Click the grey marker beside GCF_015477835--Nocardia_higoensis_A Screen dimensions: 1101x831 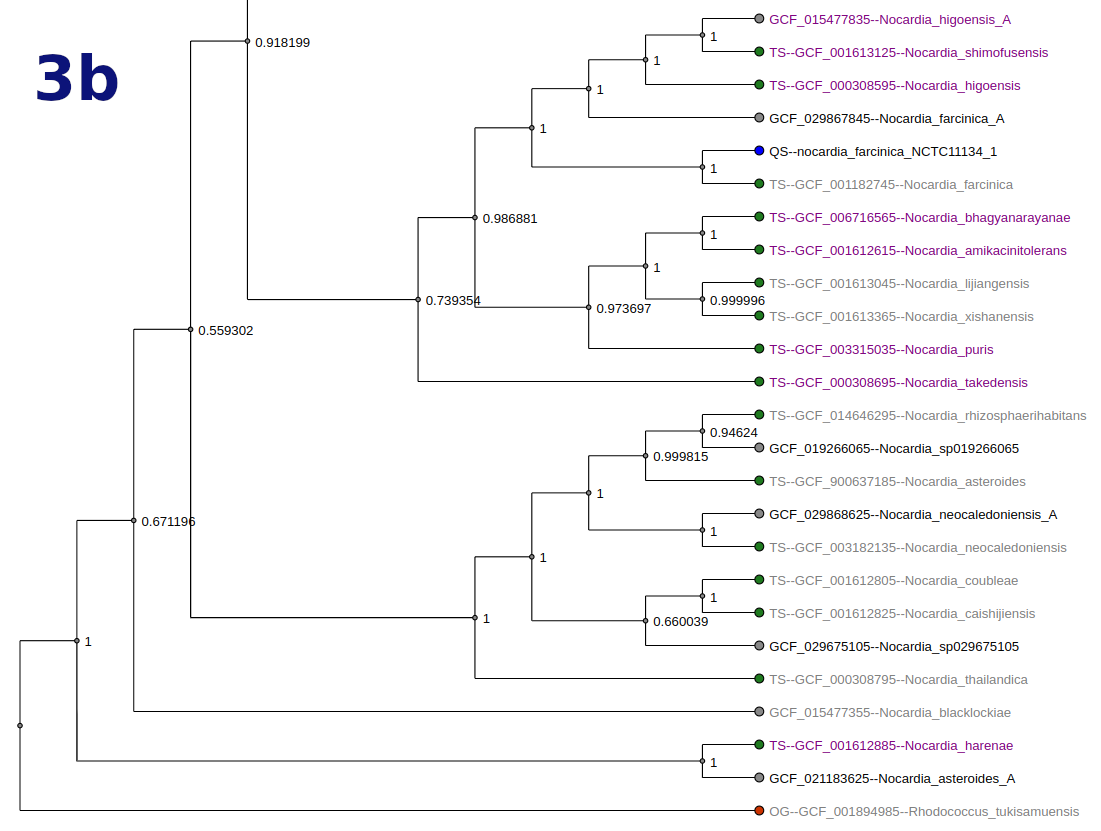click(x=759, y=19)
